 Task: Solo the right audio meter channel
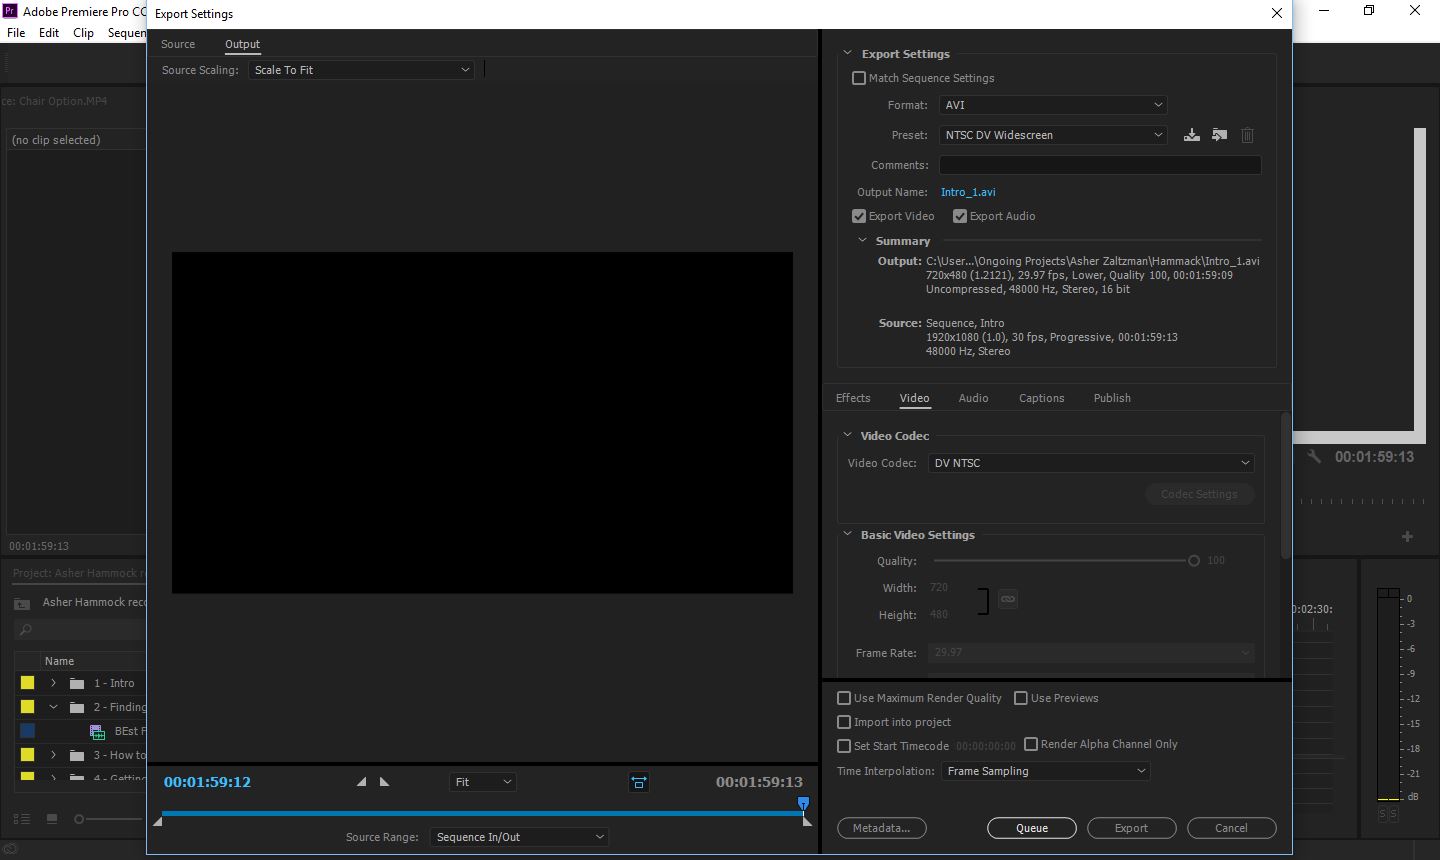tap(1394, 815)
